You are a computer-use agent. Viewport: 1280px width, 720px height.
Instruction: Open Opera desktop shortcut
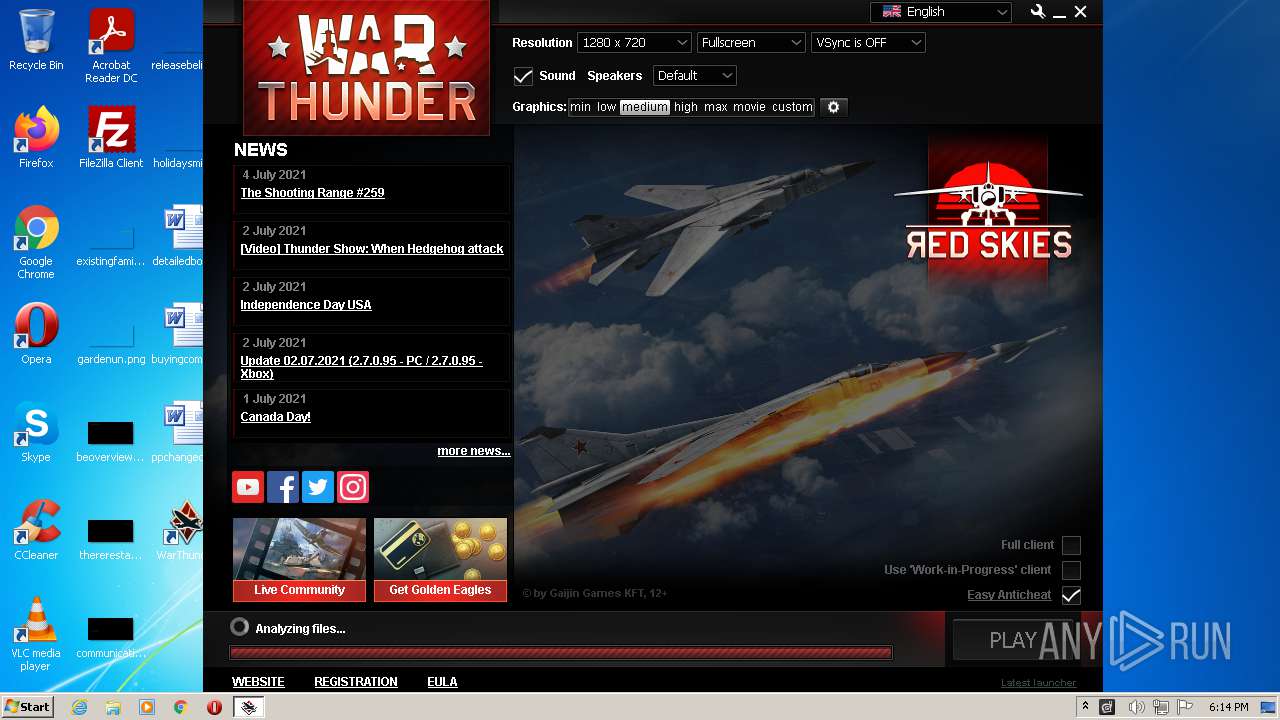(36, 333)
